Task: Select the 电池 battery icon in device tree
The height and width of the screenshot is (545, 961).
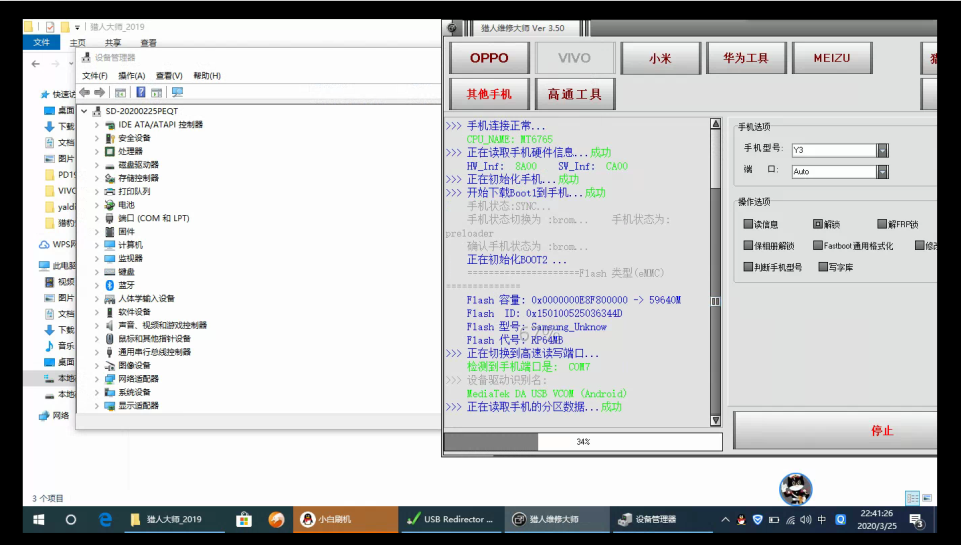Action: coord(110,205)
